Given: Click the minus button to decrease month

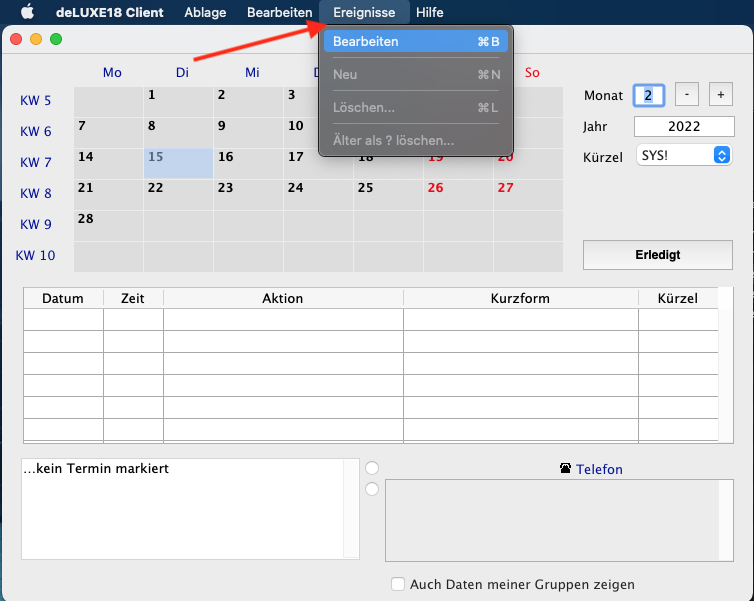Looking at the screenshot, I should point(686,94).
